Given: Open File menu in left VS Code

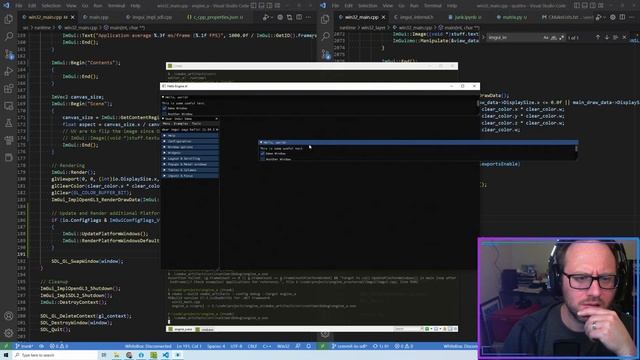Looking at the screenshot, I should [19, 6].
